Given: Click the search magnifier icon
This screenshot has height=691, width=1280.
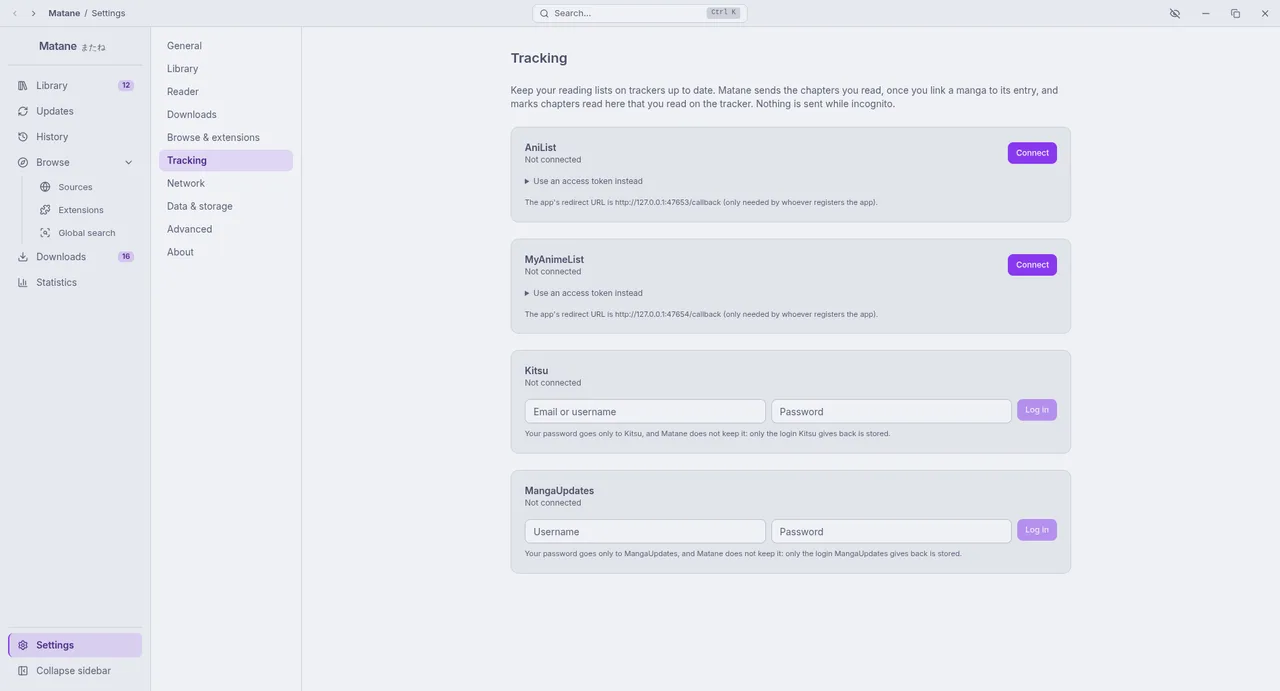Looking at the screenshot, I should pyautogui.click(x=544, y=13).
